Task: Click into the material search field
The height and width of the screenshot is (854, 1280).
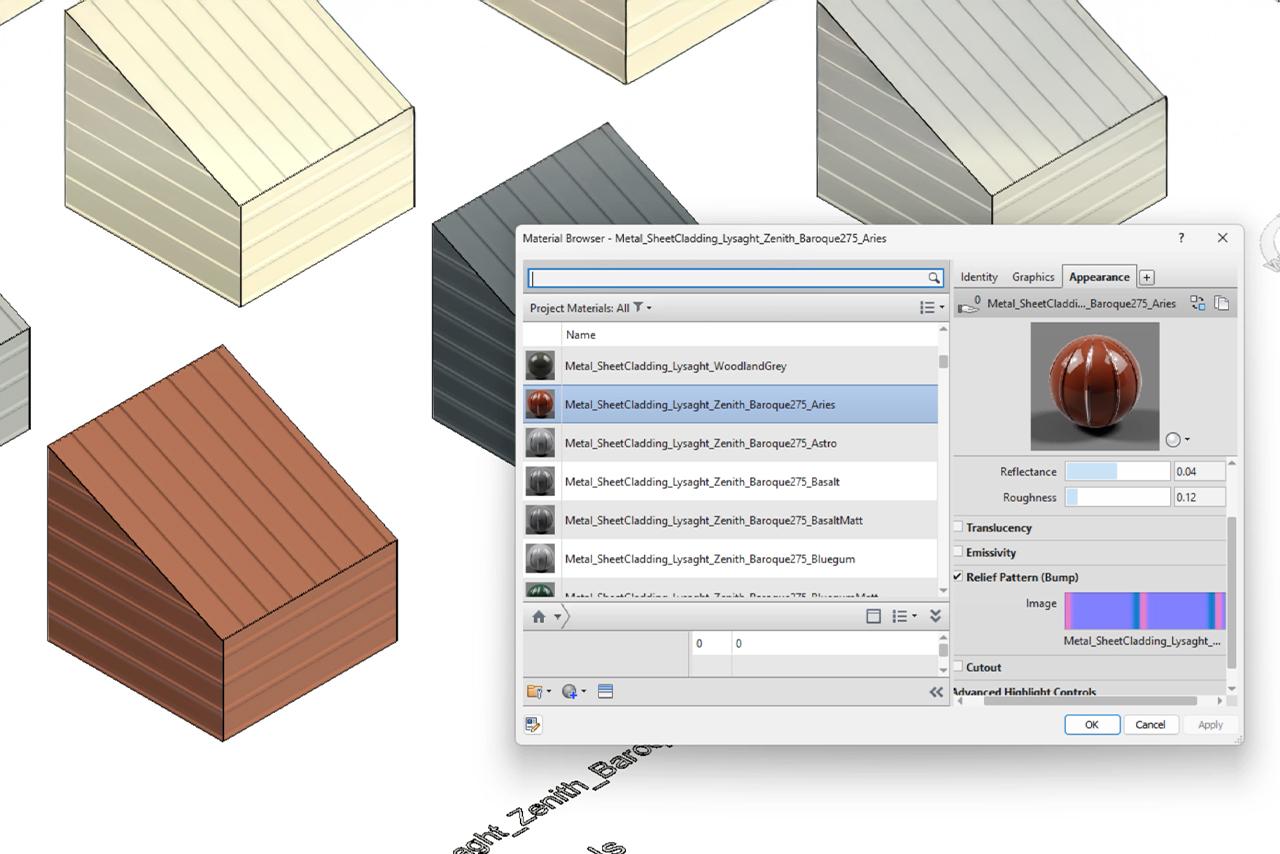Action: 729,278
